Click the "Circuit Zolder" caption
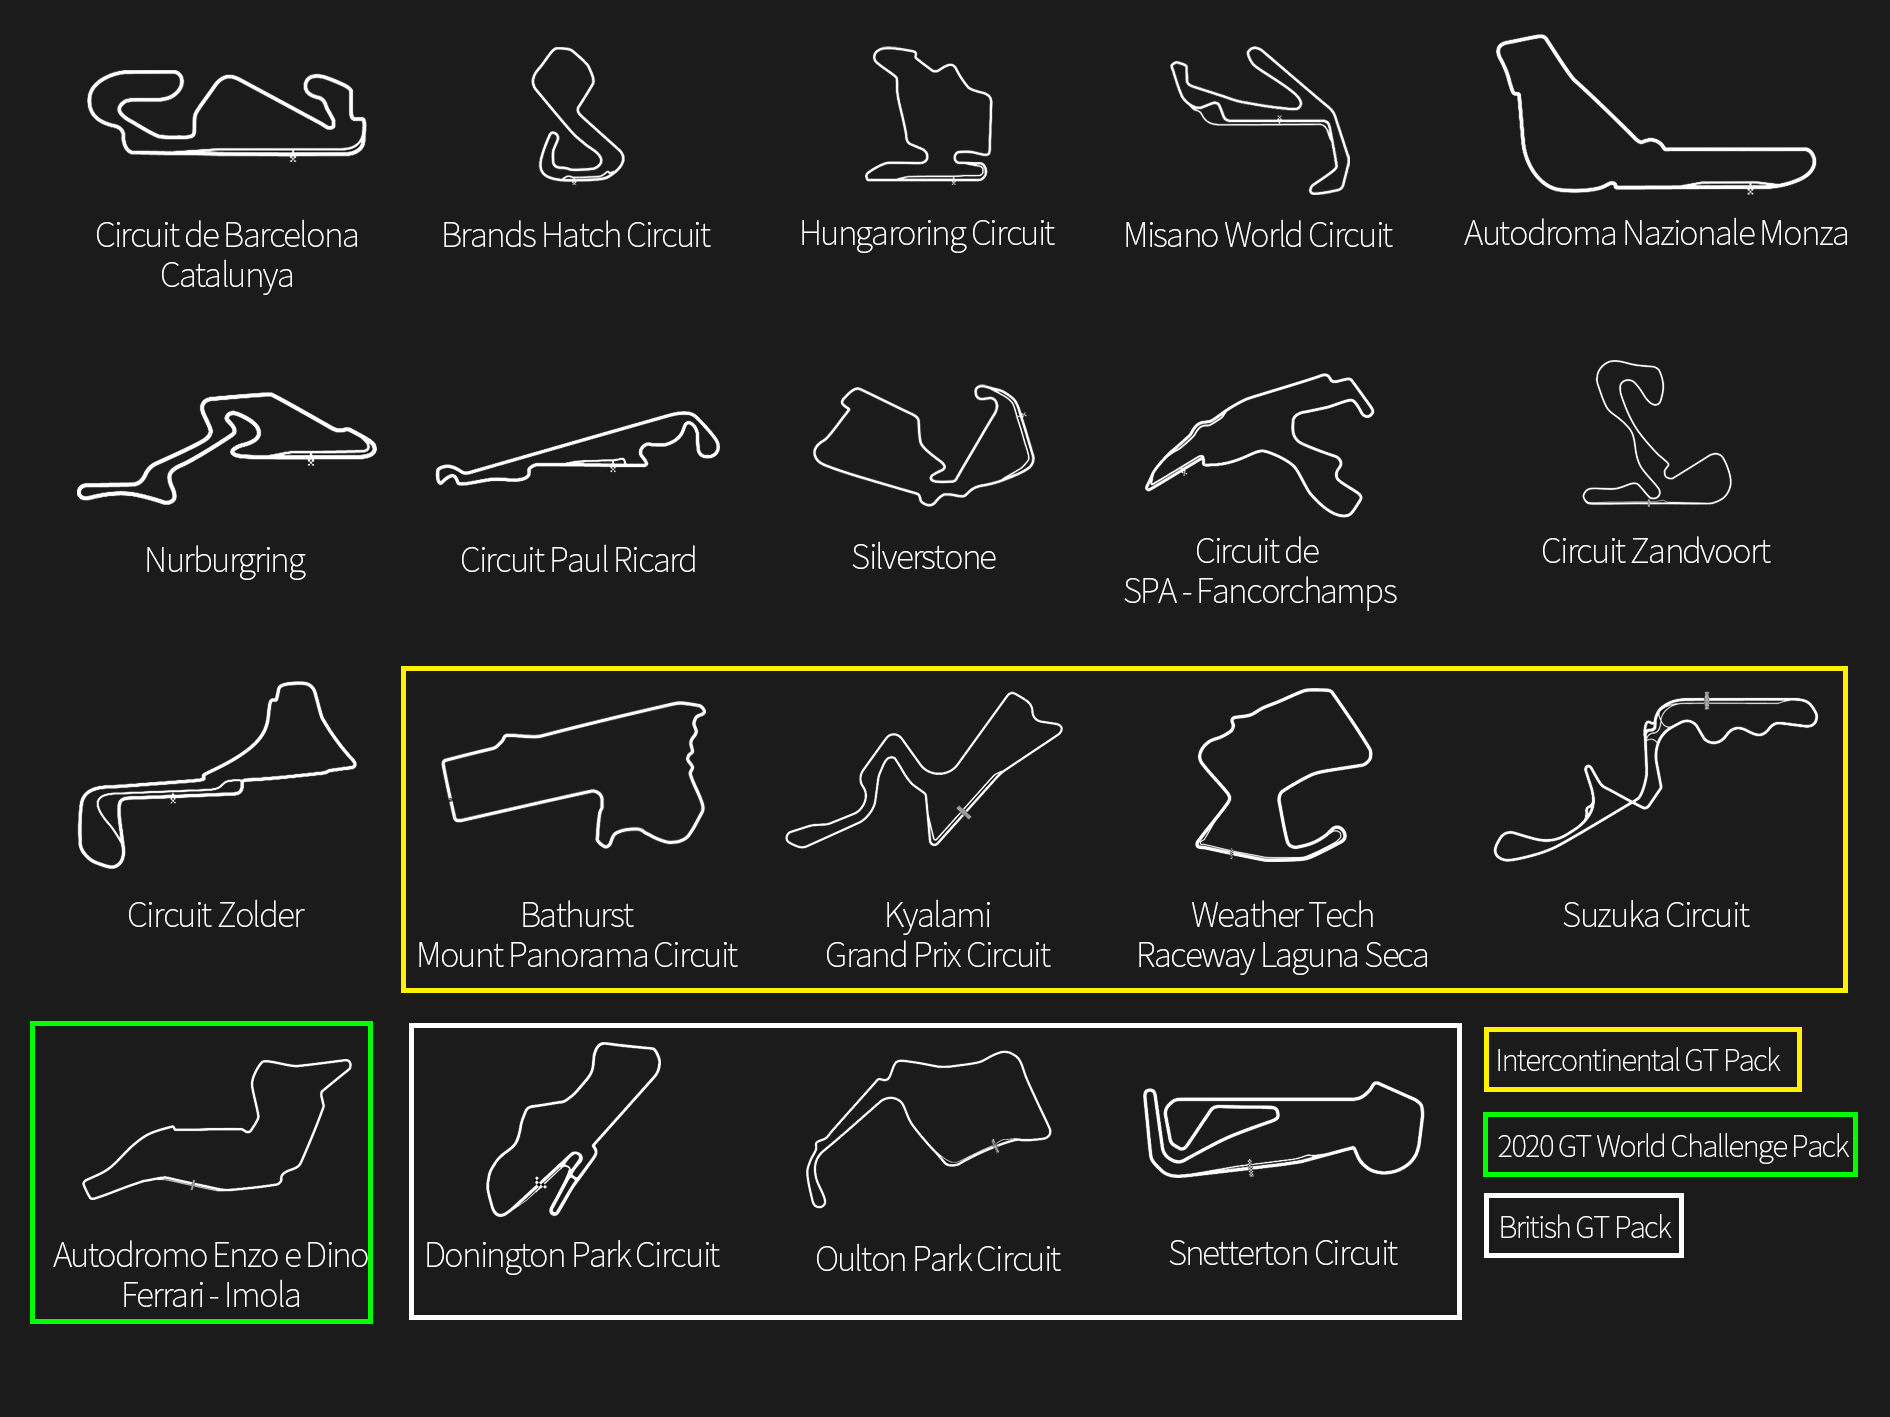This screenshot has height=1417, width=1890. (x=216, y=915)
